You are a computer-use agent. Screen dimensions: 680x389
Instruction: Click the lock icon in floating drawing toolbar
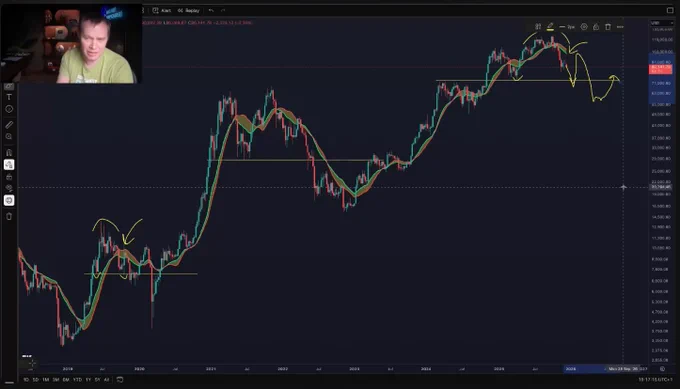pyautogui.click(x=596, y=27)
